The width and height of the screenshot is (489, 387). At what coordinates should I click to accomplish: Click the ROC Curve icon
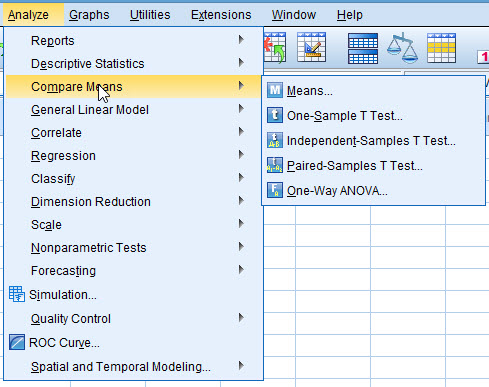point(17,342)
